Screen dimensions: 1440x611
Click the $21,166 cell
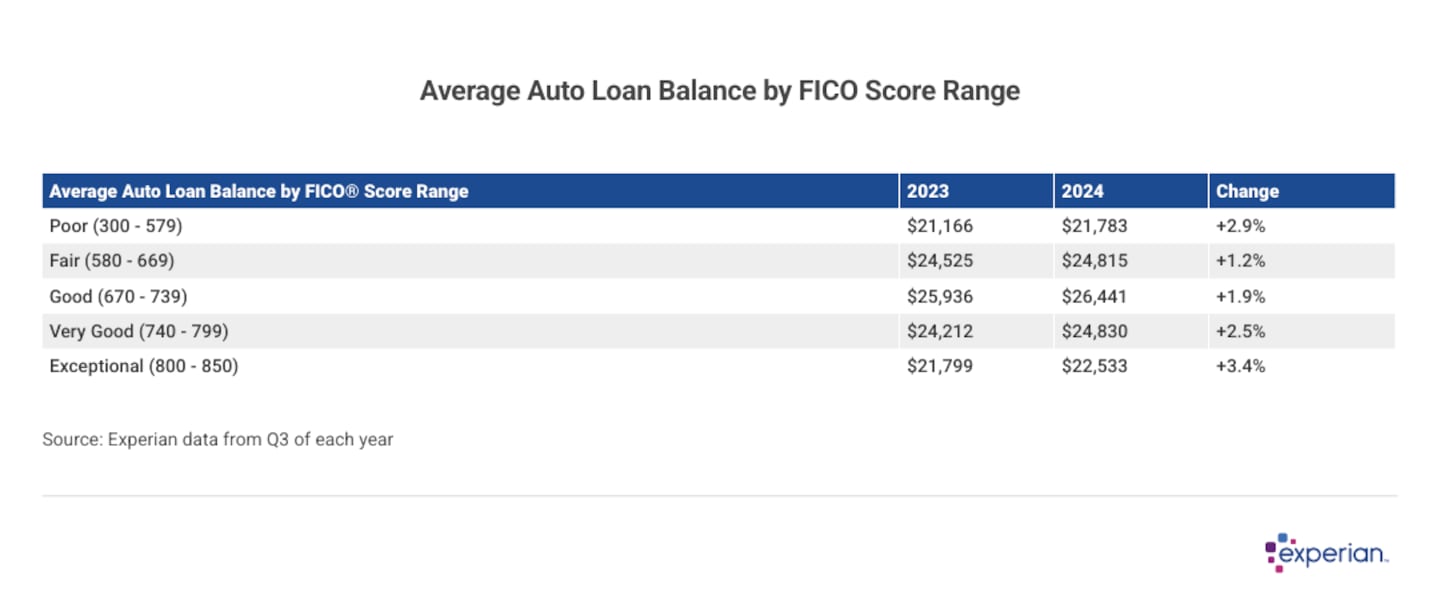click(x=940, y=226)
